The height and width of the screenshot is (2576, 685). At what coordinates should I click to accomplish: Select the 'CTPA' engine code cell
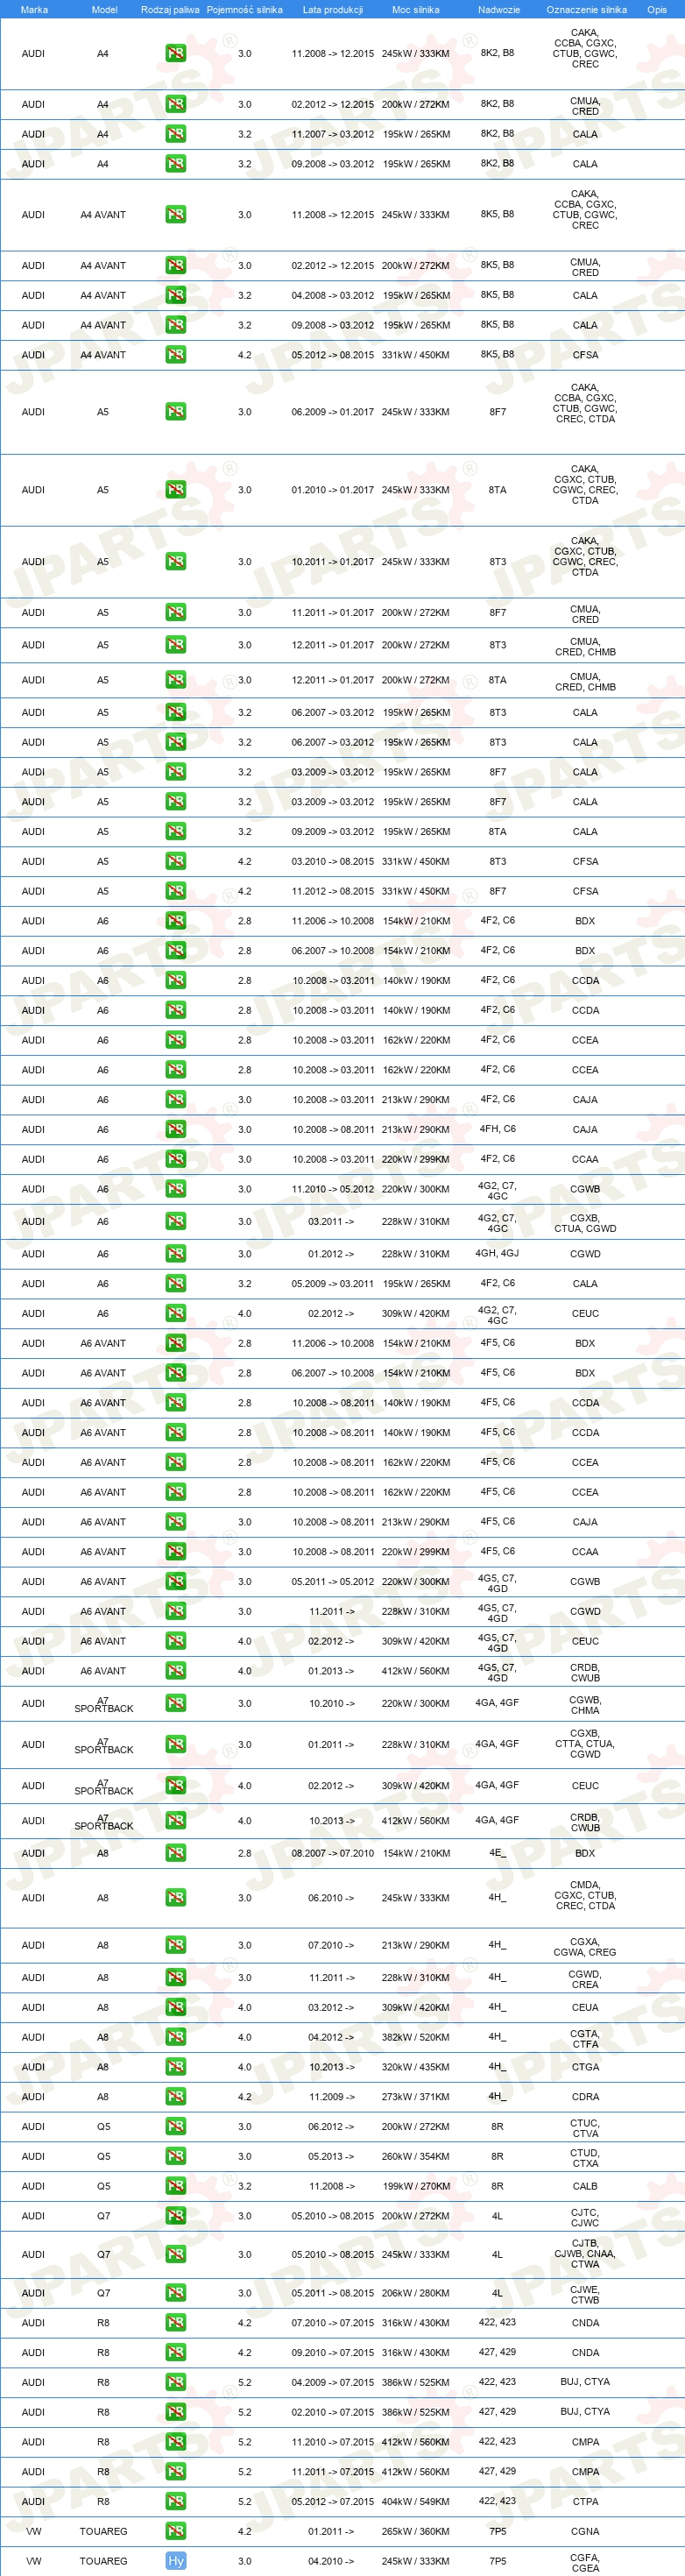585,2501
